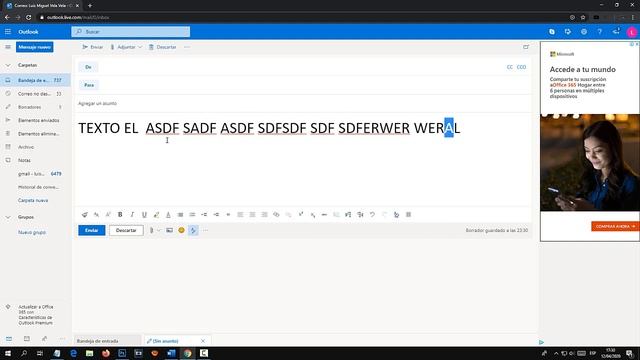Viewport: 640px width, 360px height.
Task: Open the emoji picker
Action: click(x=181, y=230)
